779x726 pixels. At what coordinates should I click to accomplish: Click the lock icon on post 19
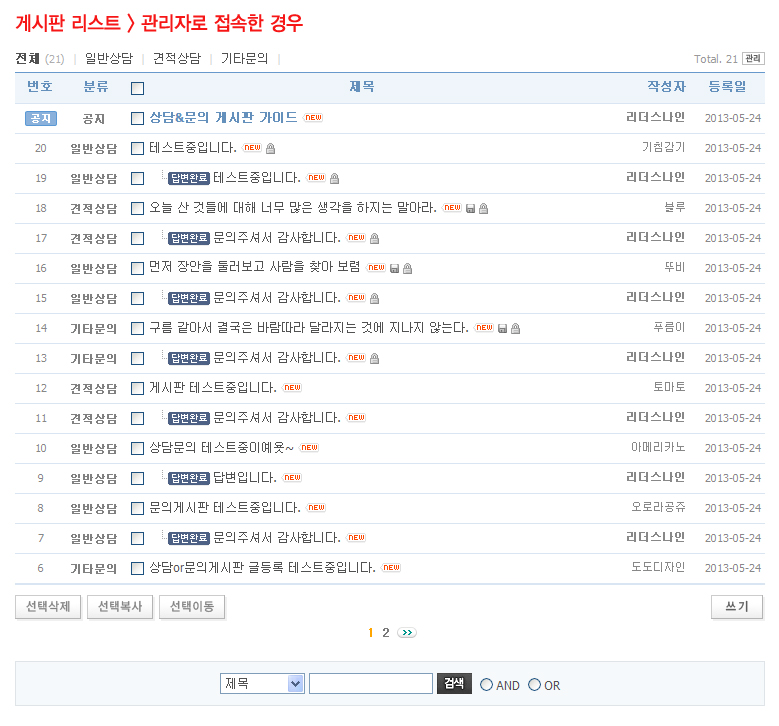pyautogui.click(x=334, y=178)
